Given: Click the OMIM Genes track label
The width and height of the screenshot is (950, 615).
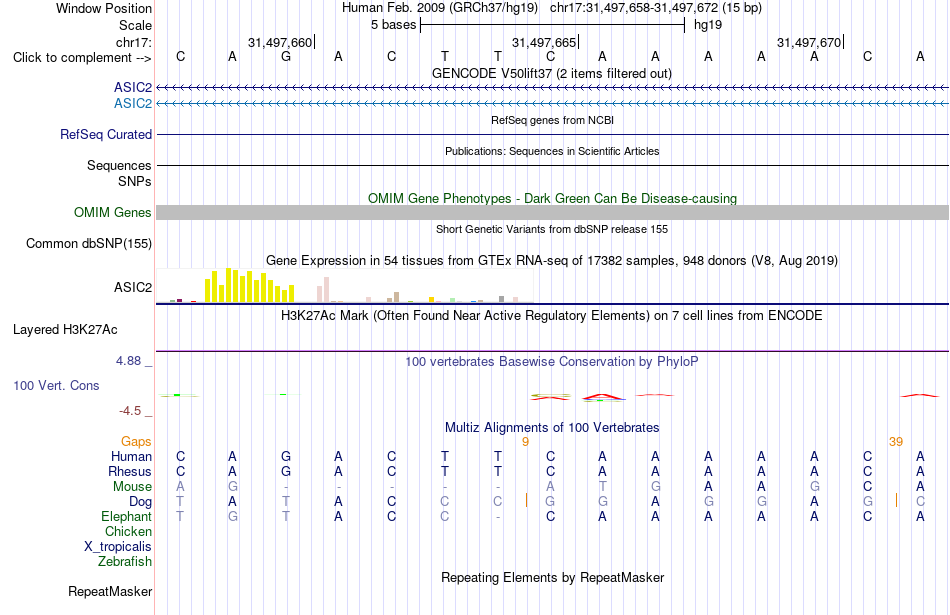Looking at the screenshot, I should point(113,213).
